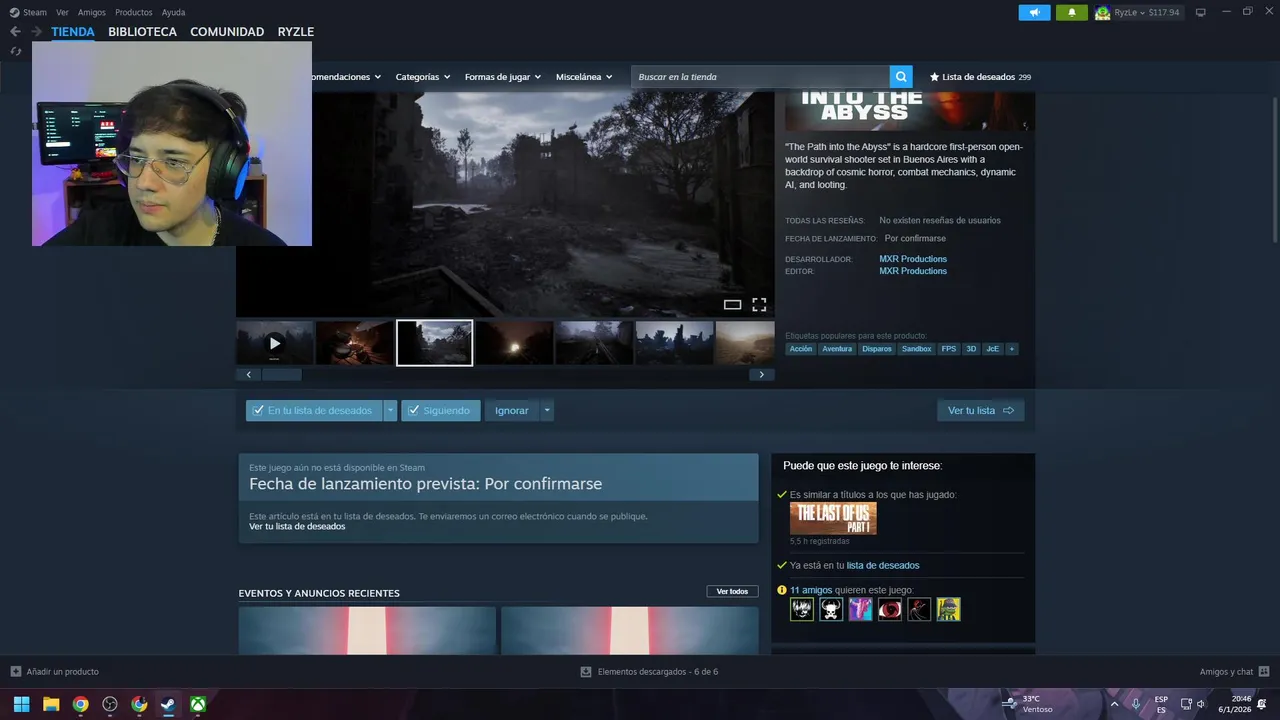Viewport: 1280px width, 720px height.
Task: Open the Ayuda menu
Action: 173,13
